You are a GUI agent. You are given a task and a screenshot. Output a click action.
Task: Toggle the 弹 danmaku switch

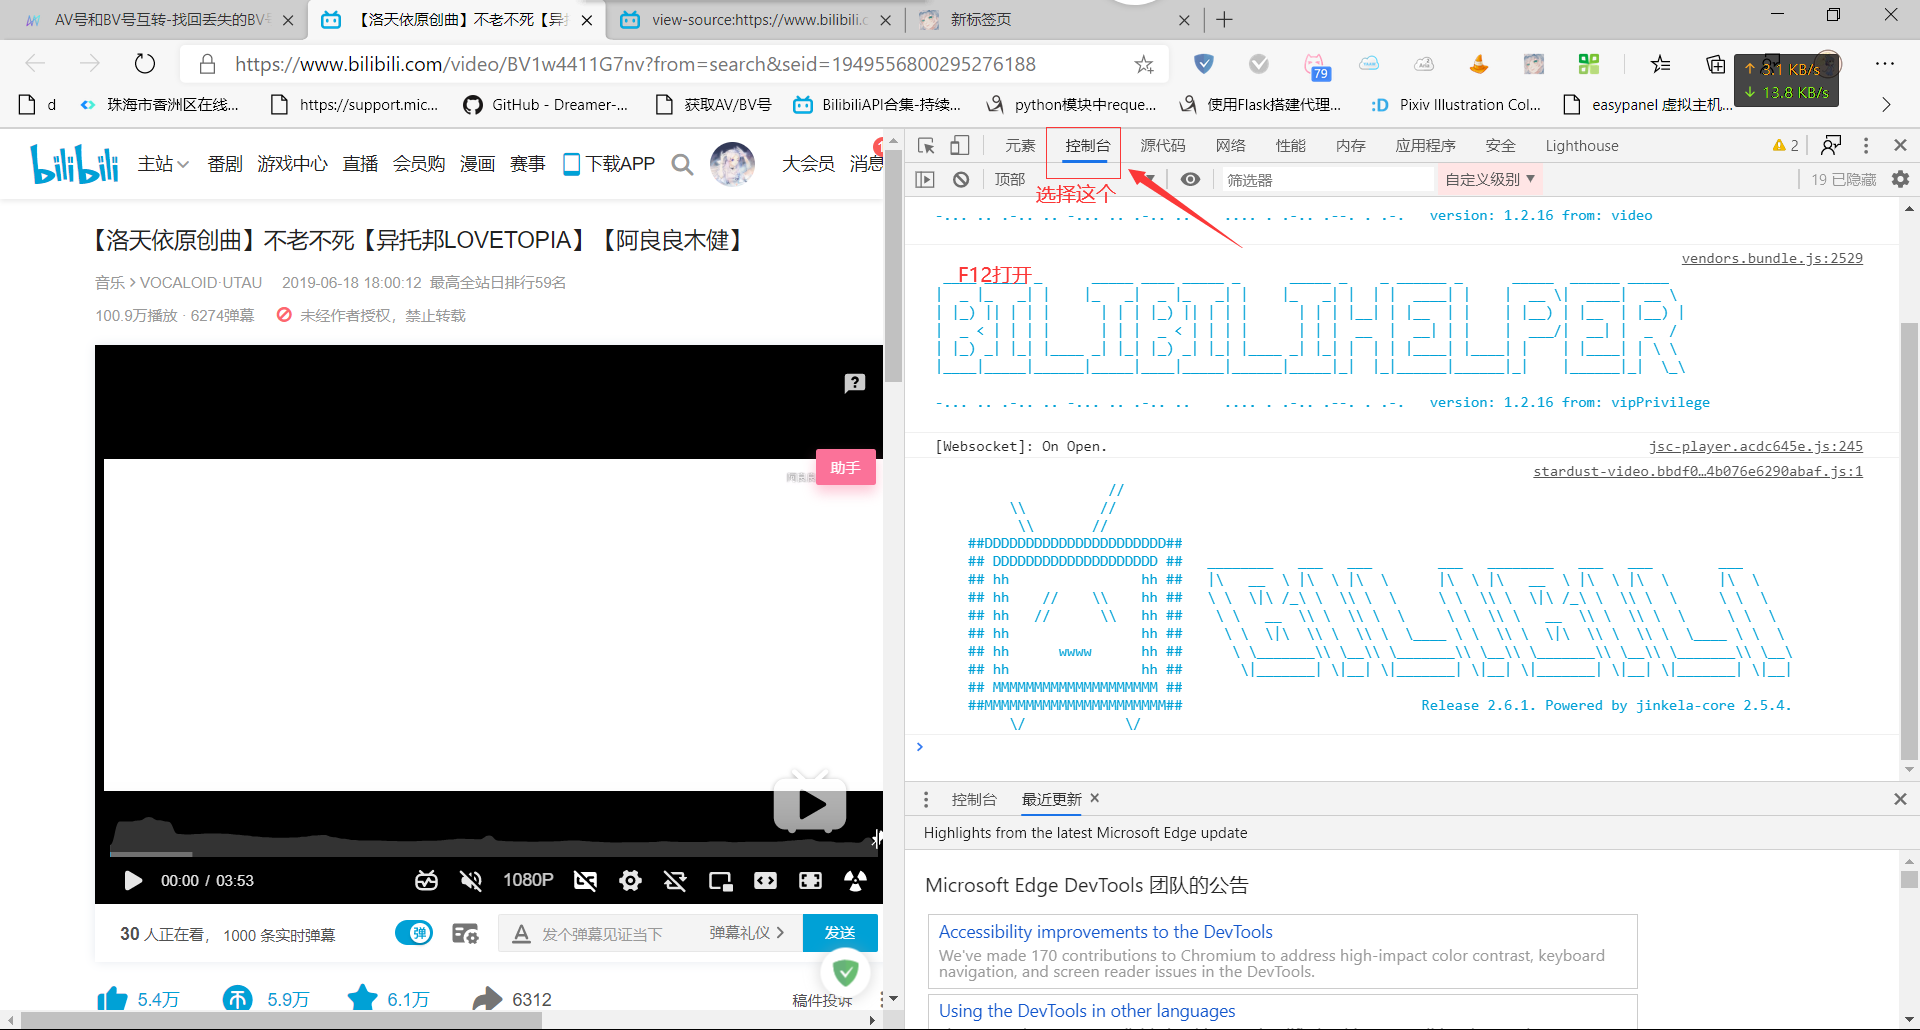414,933
